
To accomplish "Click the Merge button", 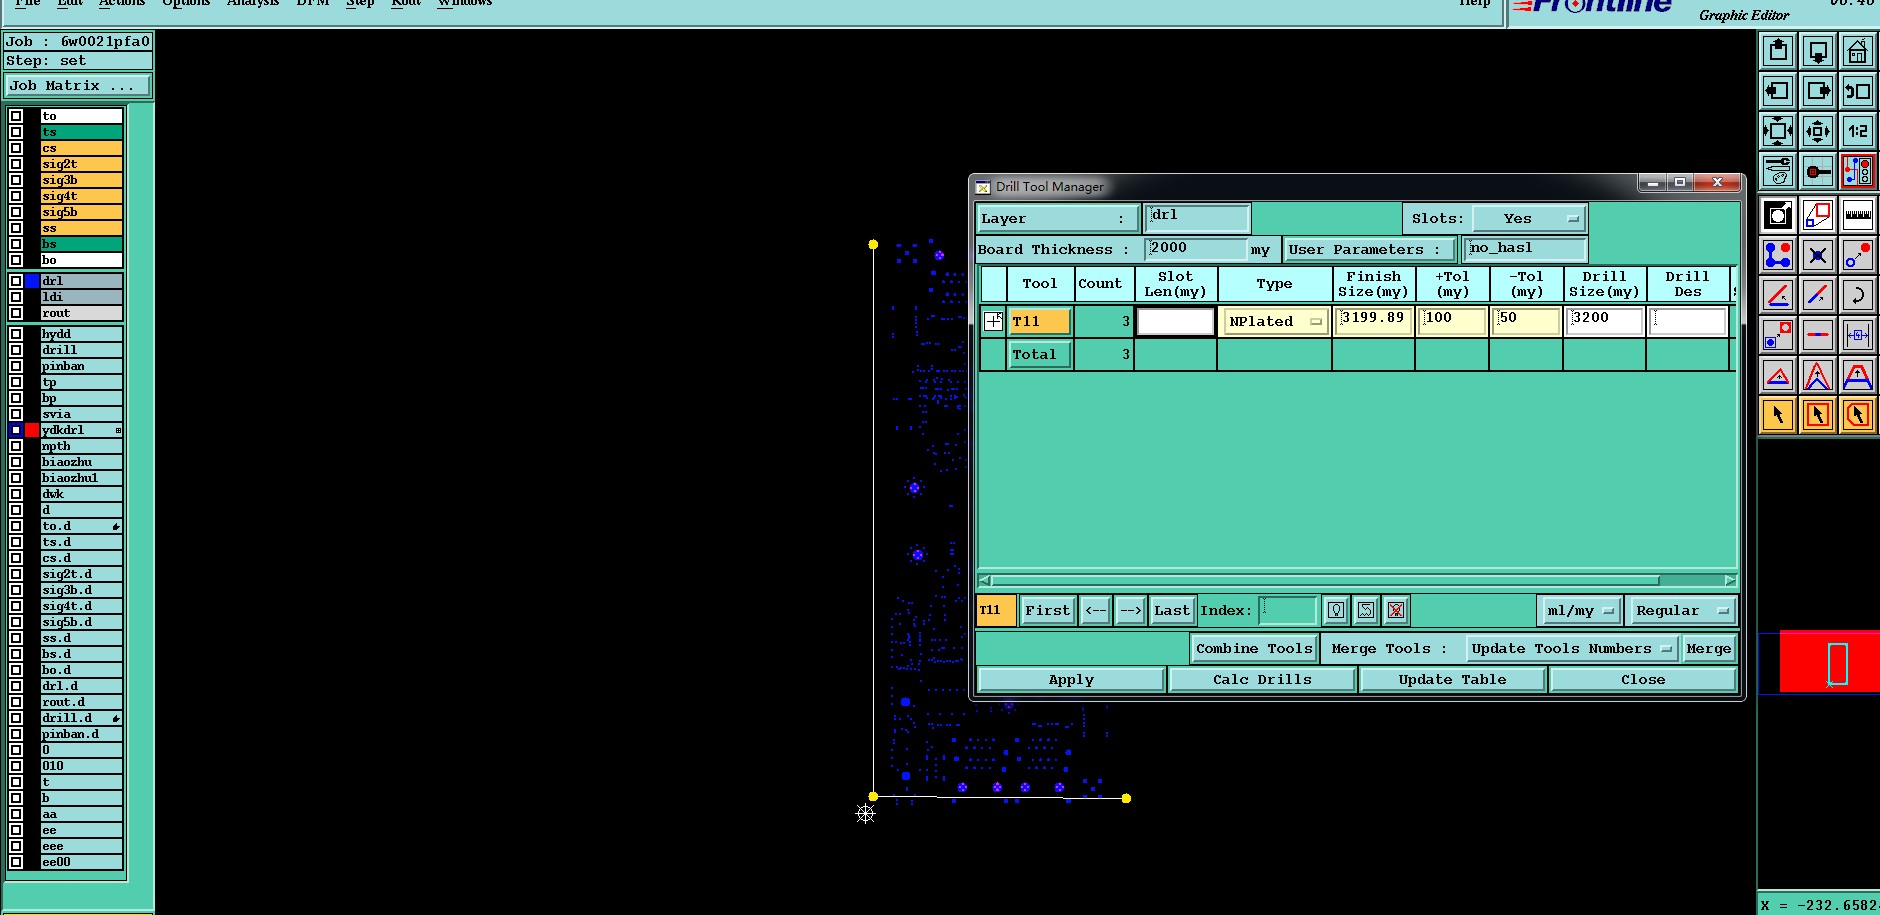I will click(1708, 649).
